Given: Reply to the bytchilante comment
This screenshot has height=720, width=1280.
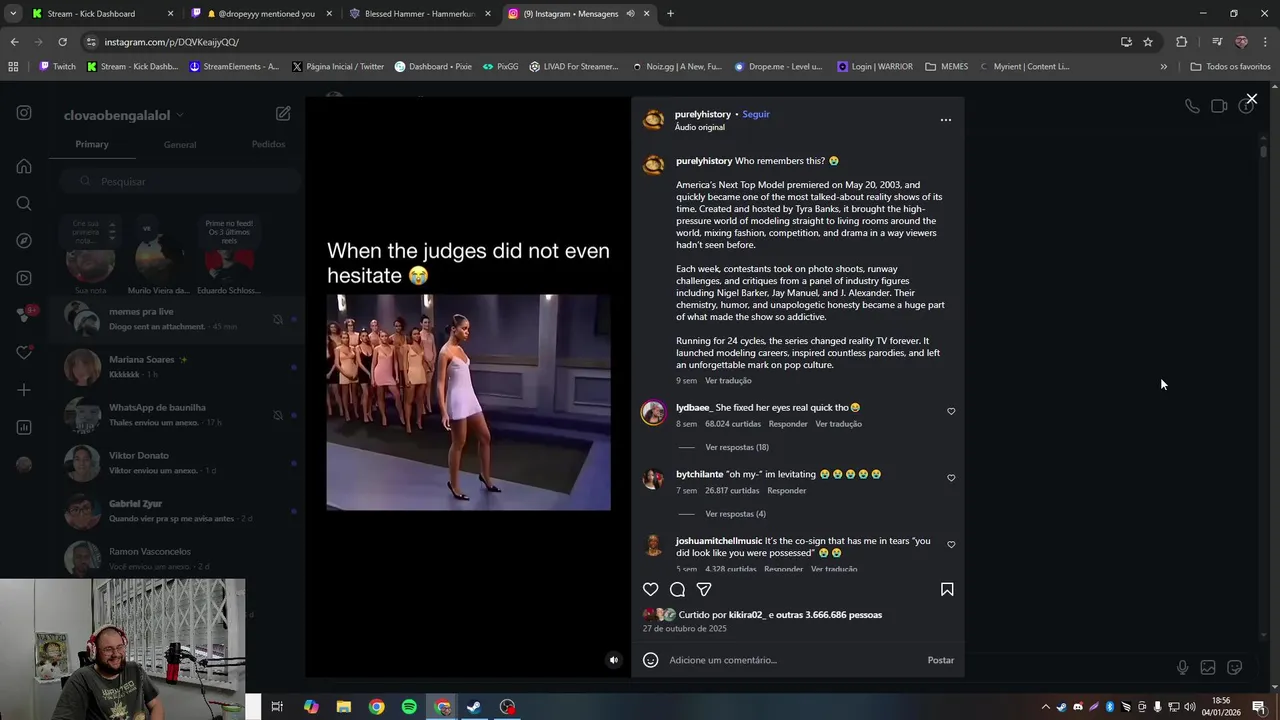Looking at the screenshot, I should point(786,491).
